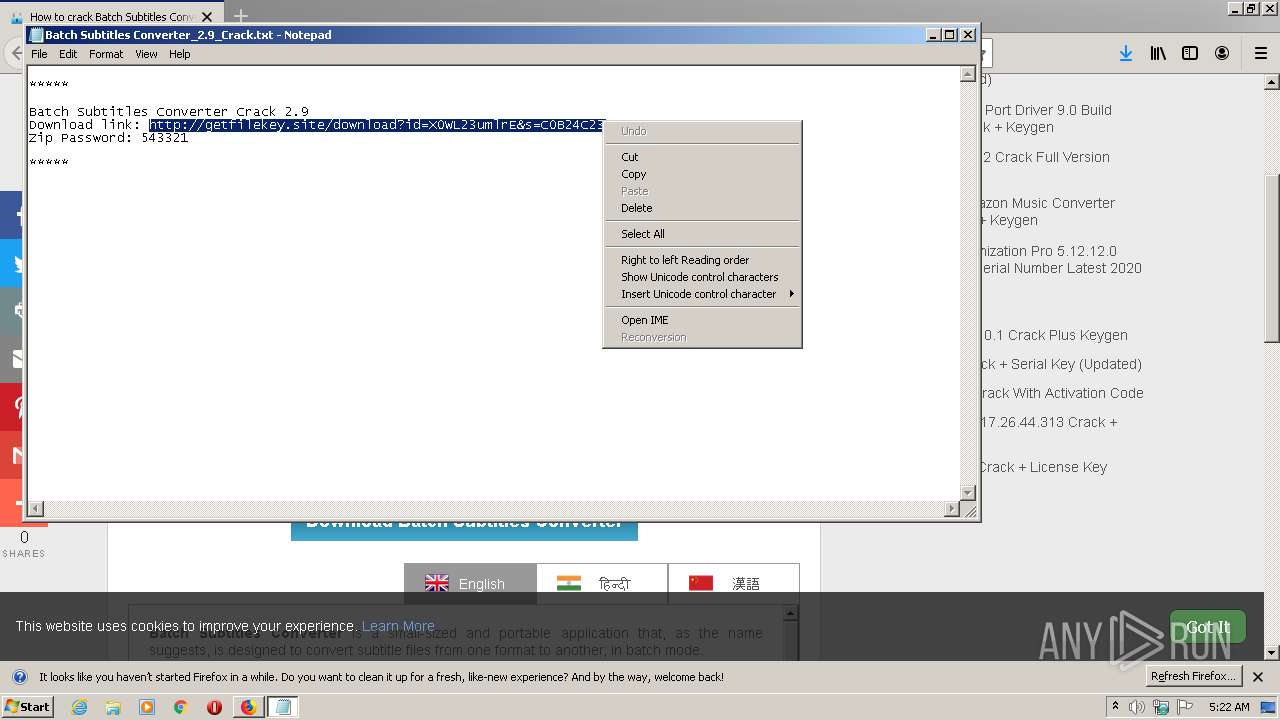Open the volume tray icon
Viewport: 1280px width, 720px height.
(x=1137, y=707)
